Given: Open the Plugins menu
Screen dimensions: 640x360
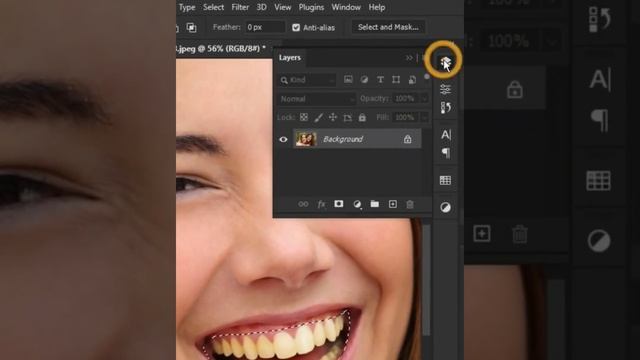Looking at the screenshot, I should point(311,7).
